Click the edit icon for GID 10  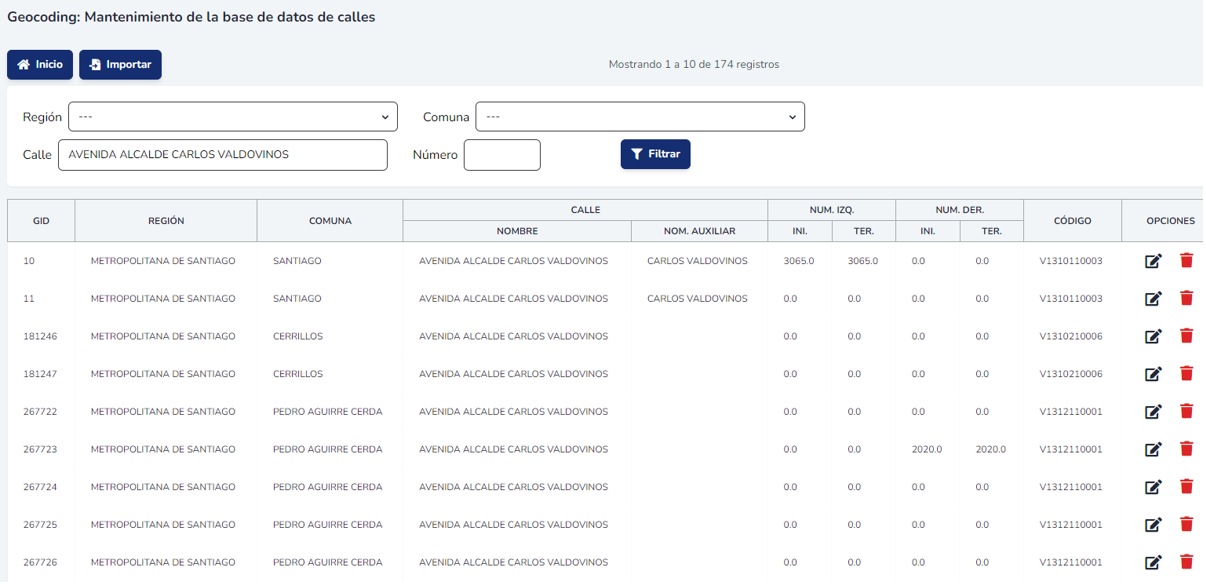(x=1153, y=261)
